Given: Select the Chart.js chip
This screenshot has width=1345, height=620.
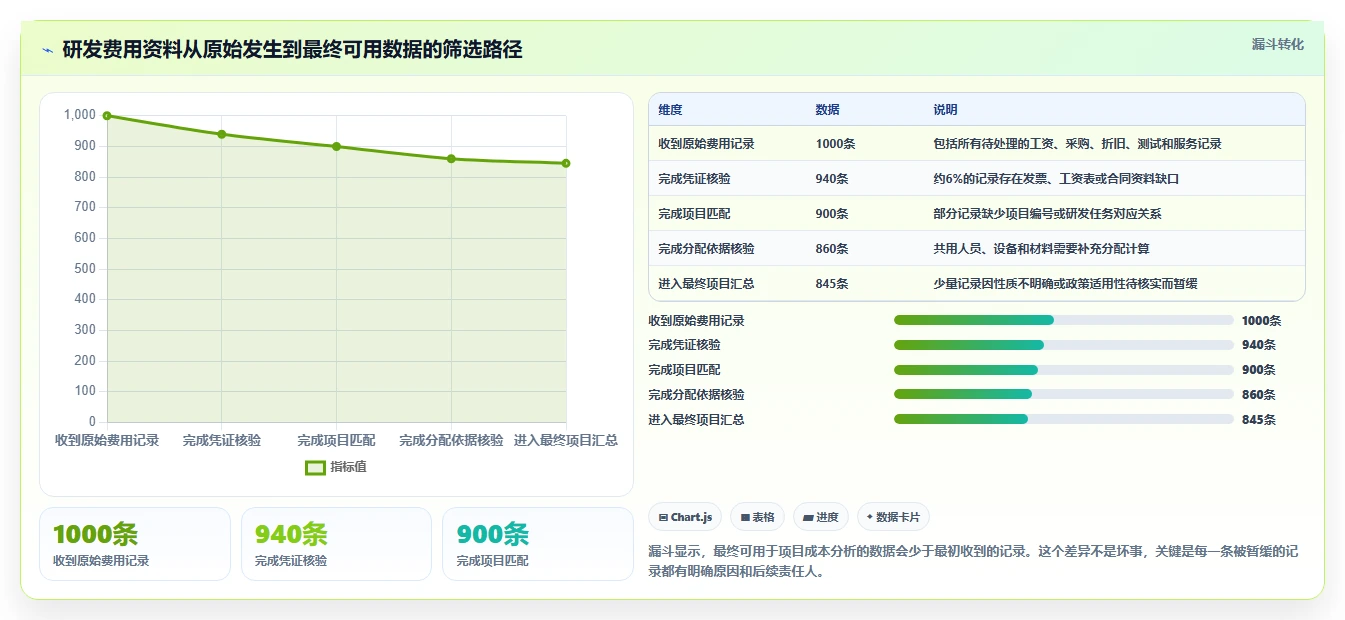Looking at the screenshot, I should (685, 517).
